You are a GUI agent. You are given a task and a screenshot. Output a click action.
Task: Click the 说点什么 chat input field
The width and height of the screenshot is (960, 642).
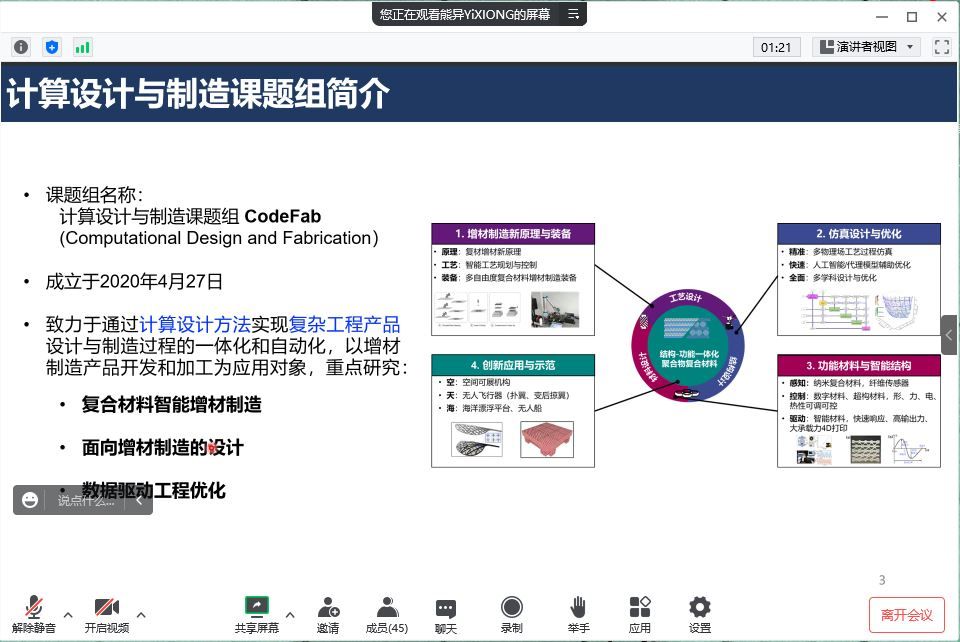pyautogui.click(x=86, y=500)
